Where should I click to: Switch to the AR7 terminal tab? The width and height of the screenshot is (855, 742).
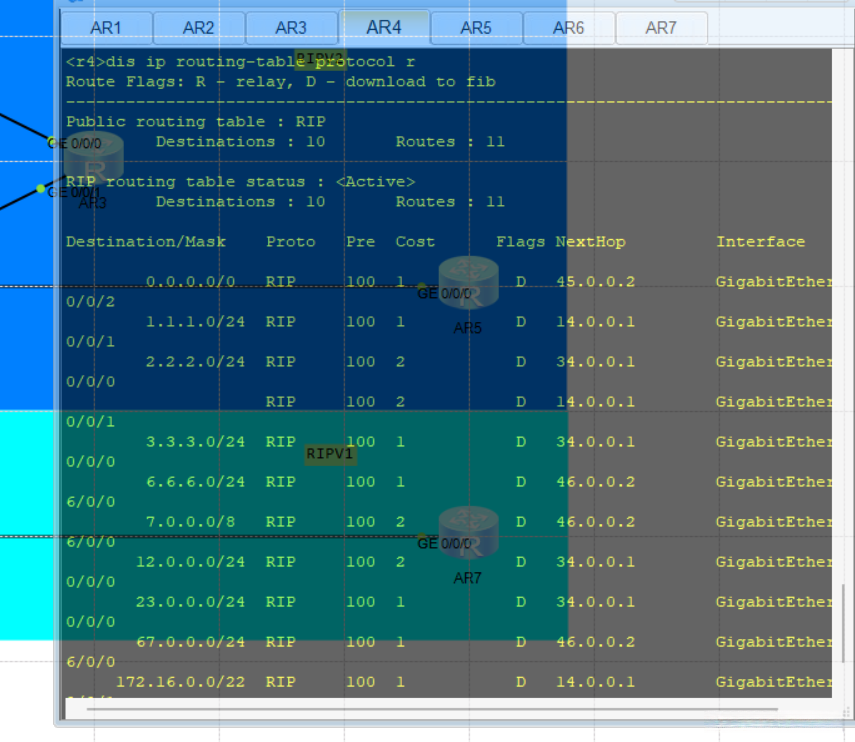coord(661,28)
